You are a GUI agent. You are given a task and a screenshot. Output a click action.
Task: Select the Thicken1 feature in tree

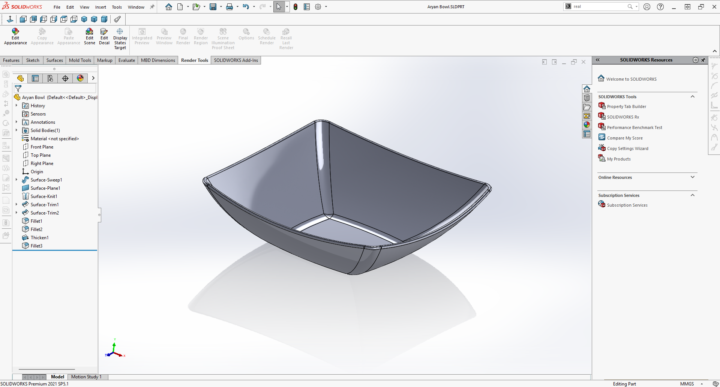[39, 237]
